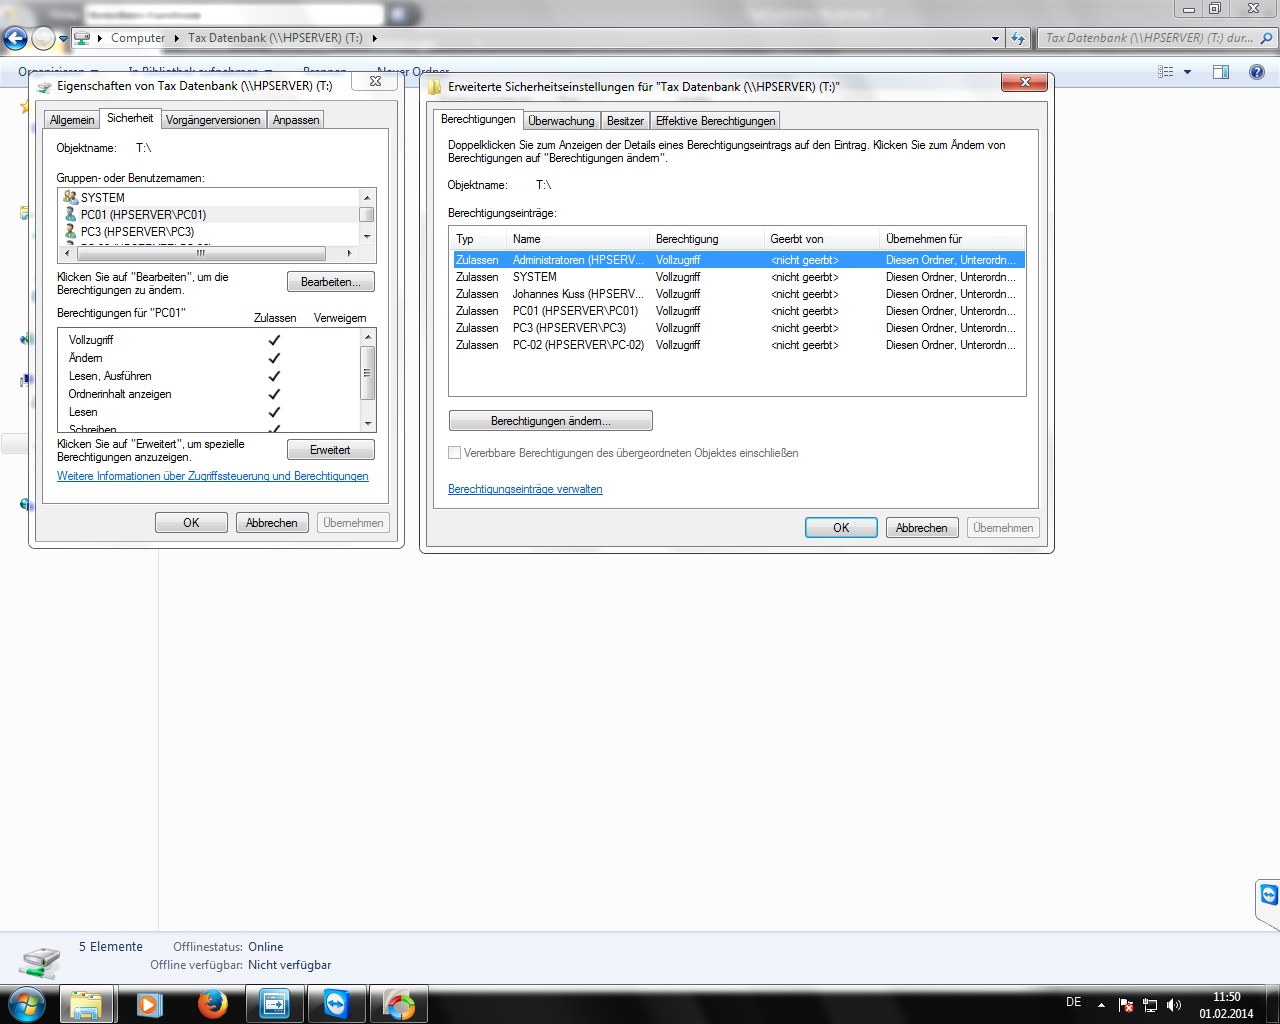1280x1024 pixels.
Task: Click horizontal scrollbar thumb under user list
Action: pyautogui.click(x=200, y=253)
